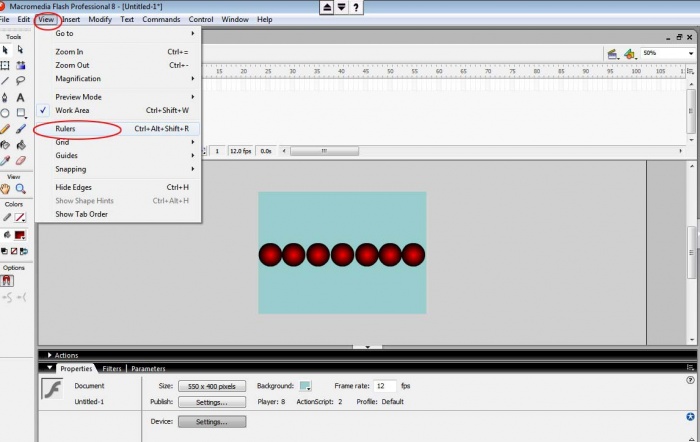The width and height of the screenshot is (700, 442).
Task: Click the Black and White colors icon
Action: tap(4, 251)
